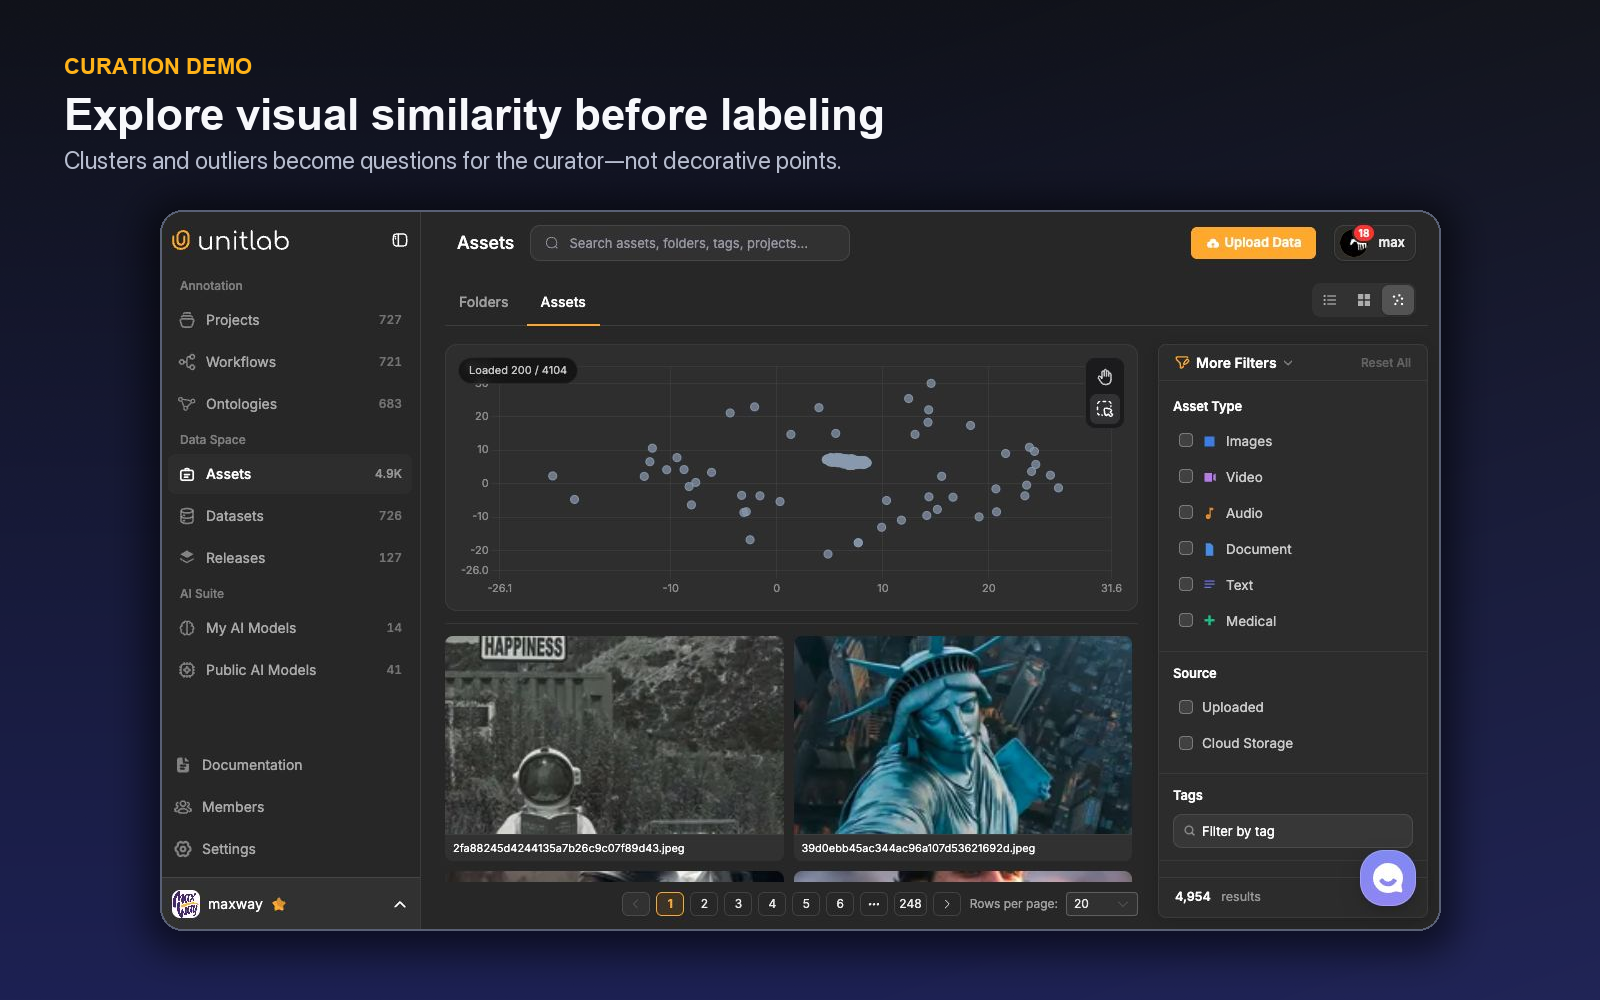Image resolution: width=1600 pixels, height=1000 pixels.
Task: Click the star icon next to maxway
Action: pos(279,904)
